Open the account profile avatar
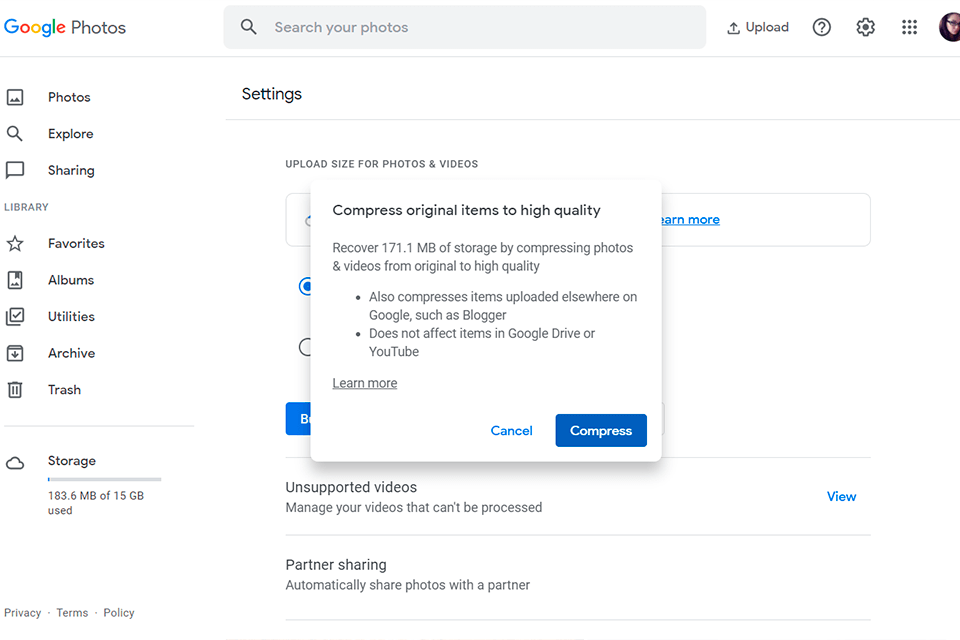Viewport: 960px width, 640px height. (950, 27)
